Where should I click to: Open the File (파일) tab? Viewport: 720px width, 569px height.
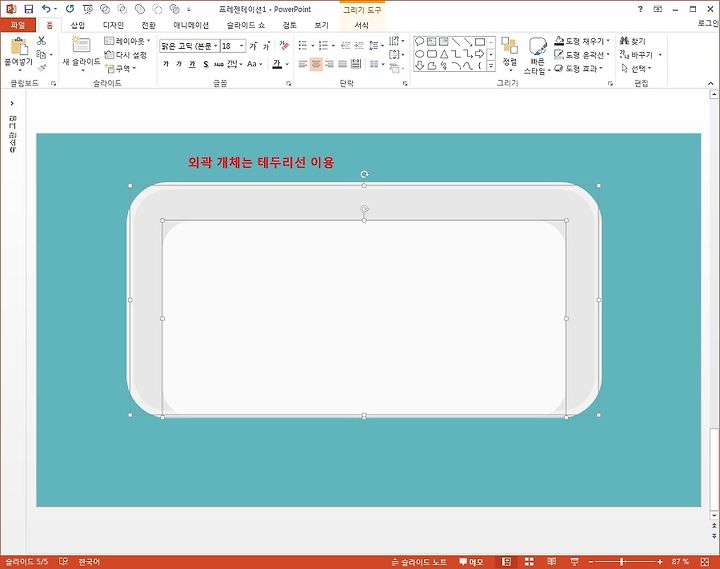pyautogui.click(x=17, y=25)
